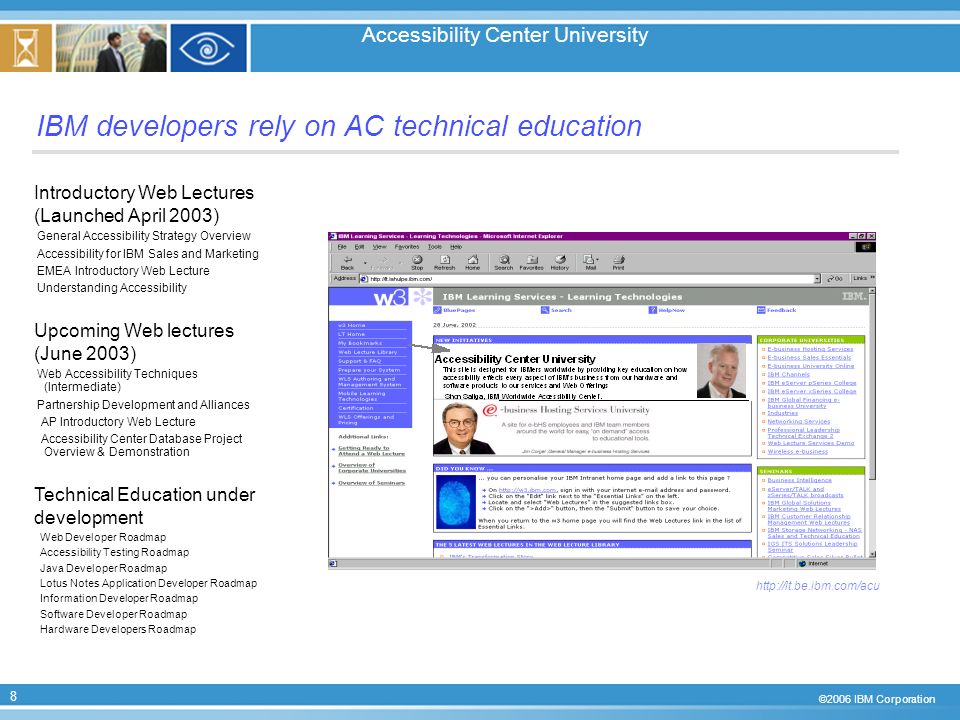Click the Stop toolbar icon
Screen dimensions: 960x720
click(x=417, y=263)
